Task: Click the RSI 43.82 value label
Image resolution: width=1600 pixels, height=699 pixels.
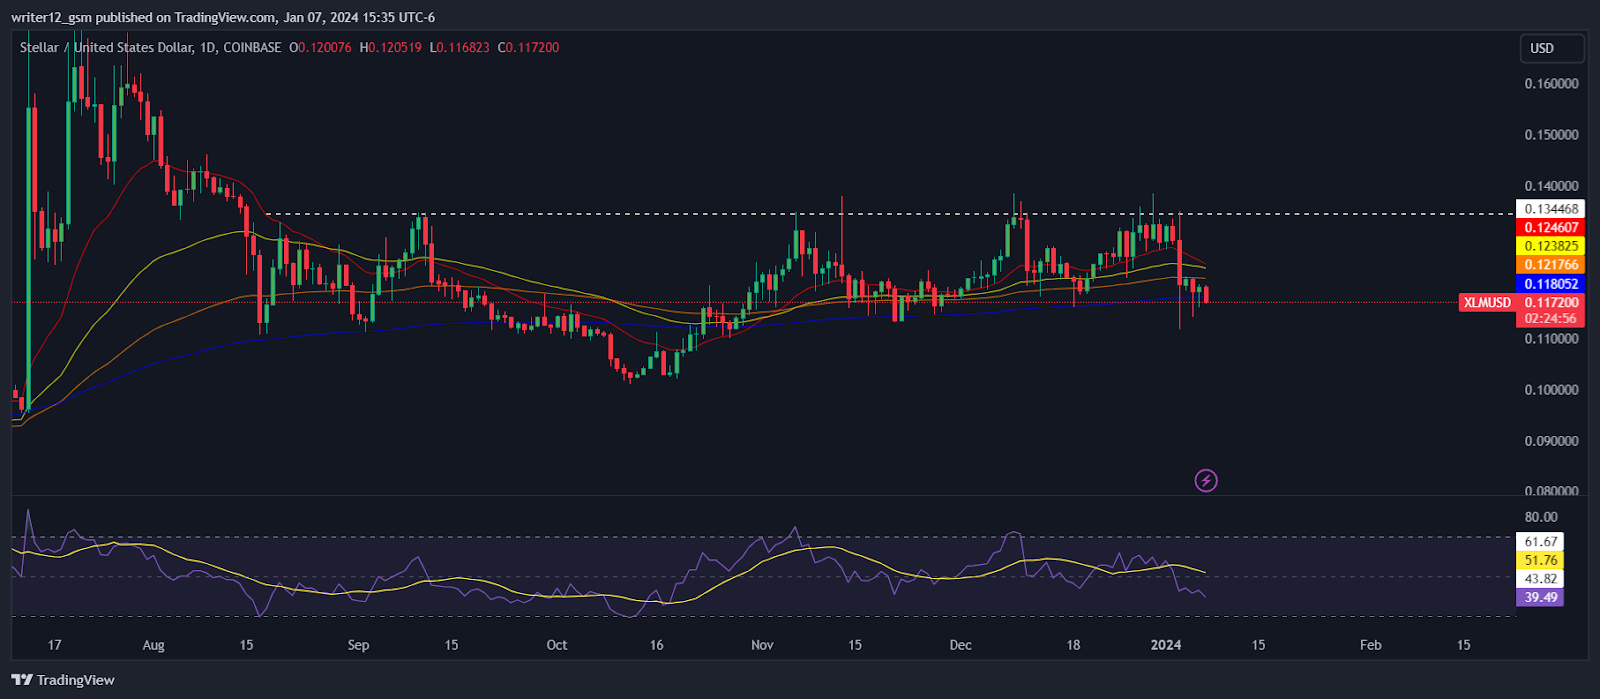Action: tap(1541, 579)
